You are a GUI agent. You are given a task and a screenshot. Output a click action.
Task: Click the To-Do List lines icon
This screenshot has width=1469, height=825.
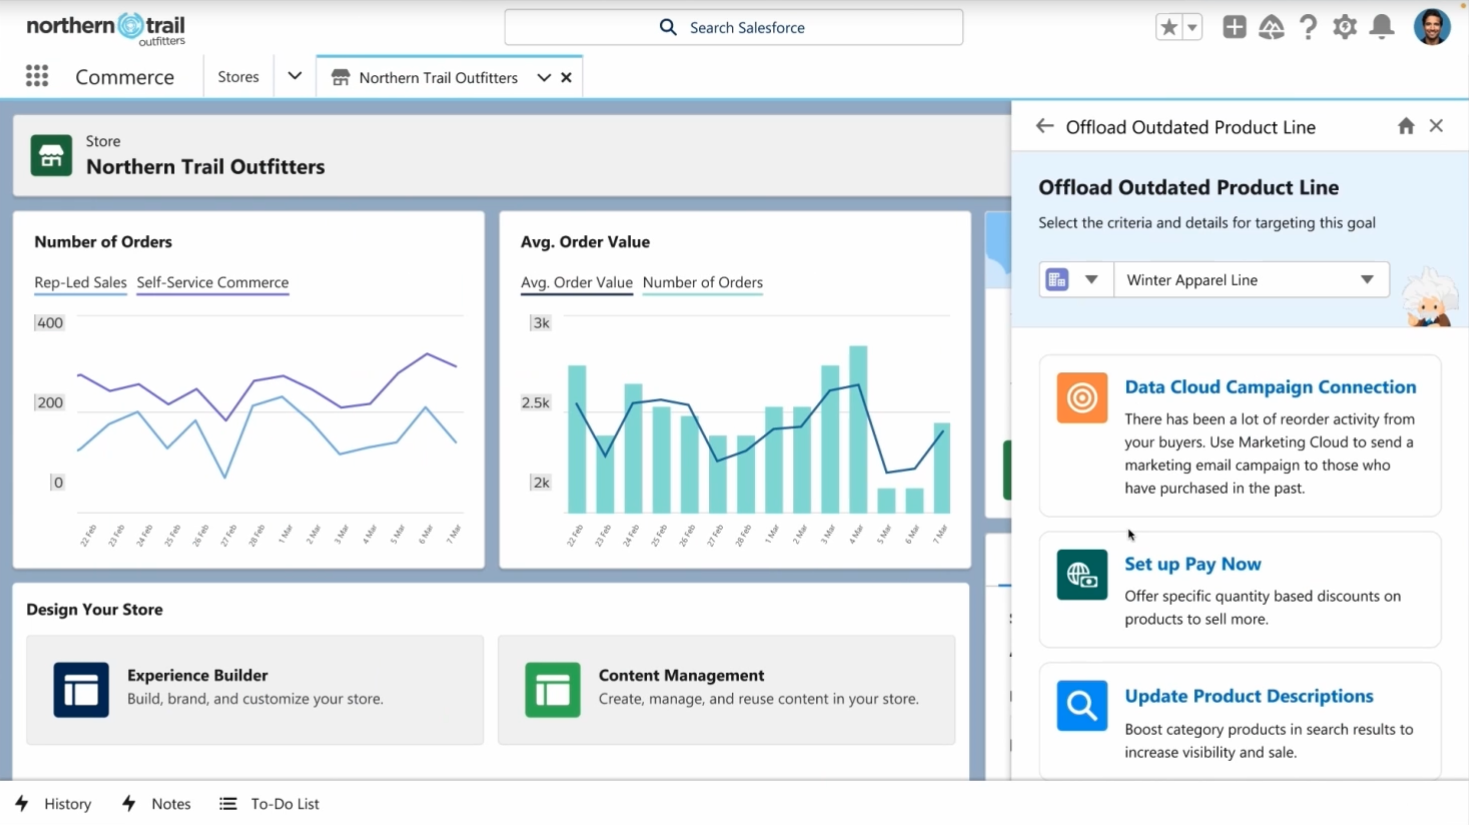point(228,804)
